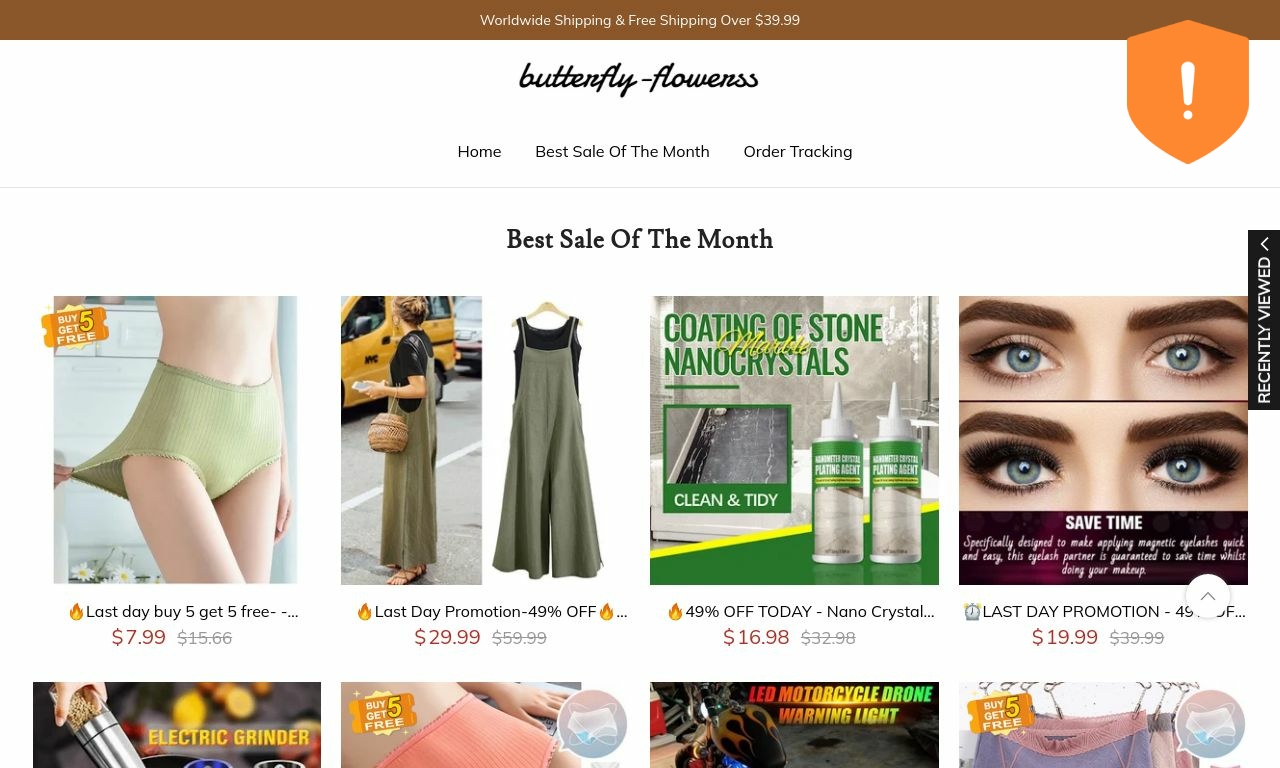Open the Nano Crystal coating product image
Image resolution: width=1280 pixels, height=768 pixels.
pos(794,440)
